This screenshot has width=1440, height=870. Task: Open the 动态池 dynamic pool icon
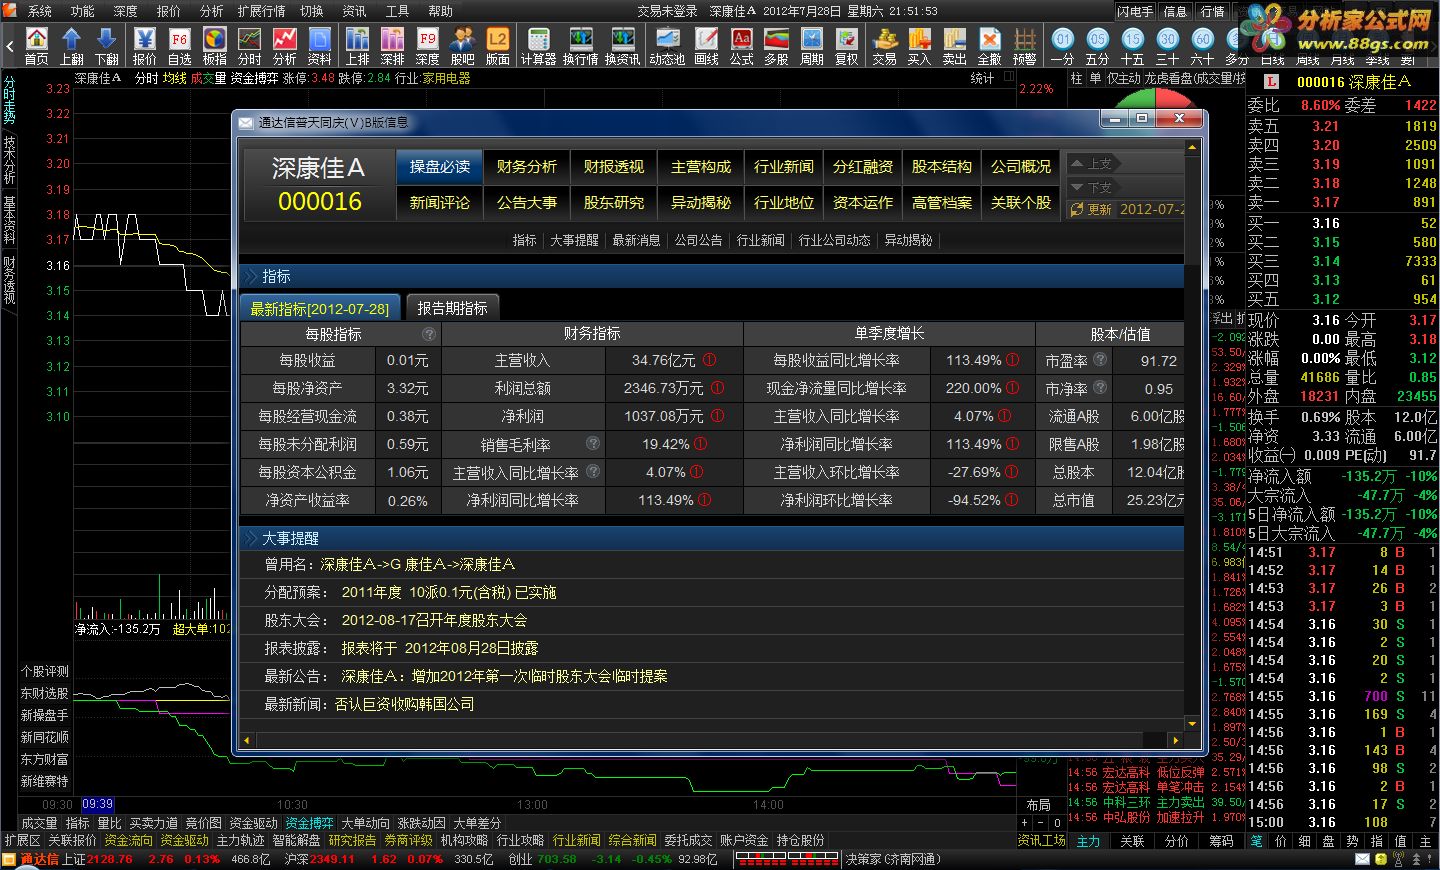pyautogui.click(x=667, y=45)
